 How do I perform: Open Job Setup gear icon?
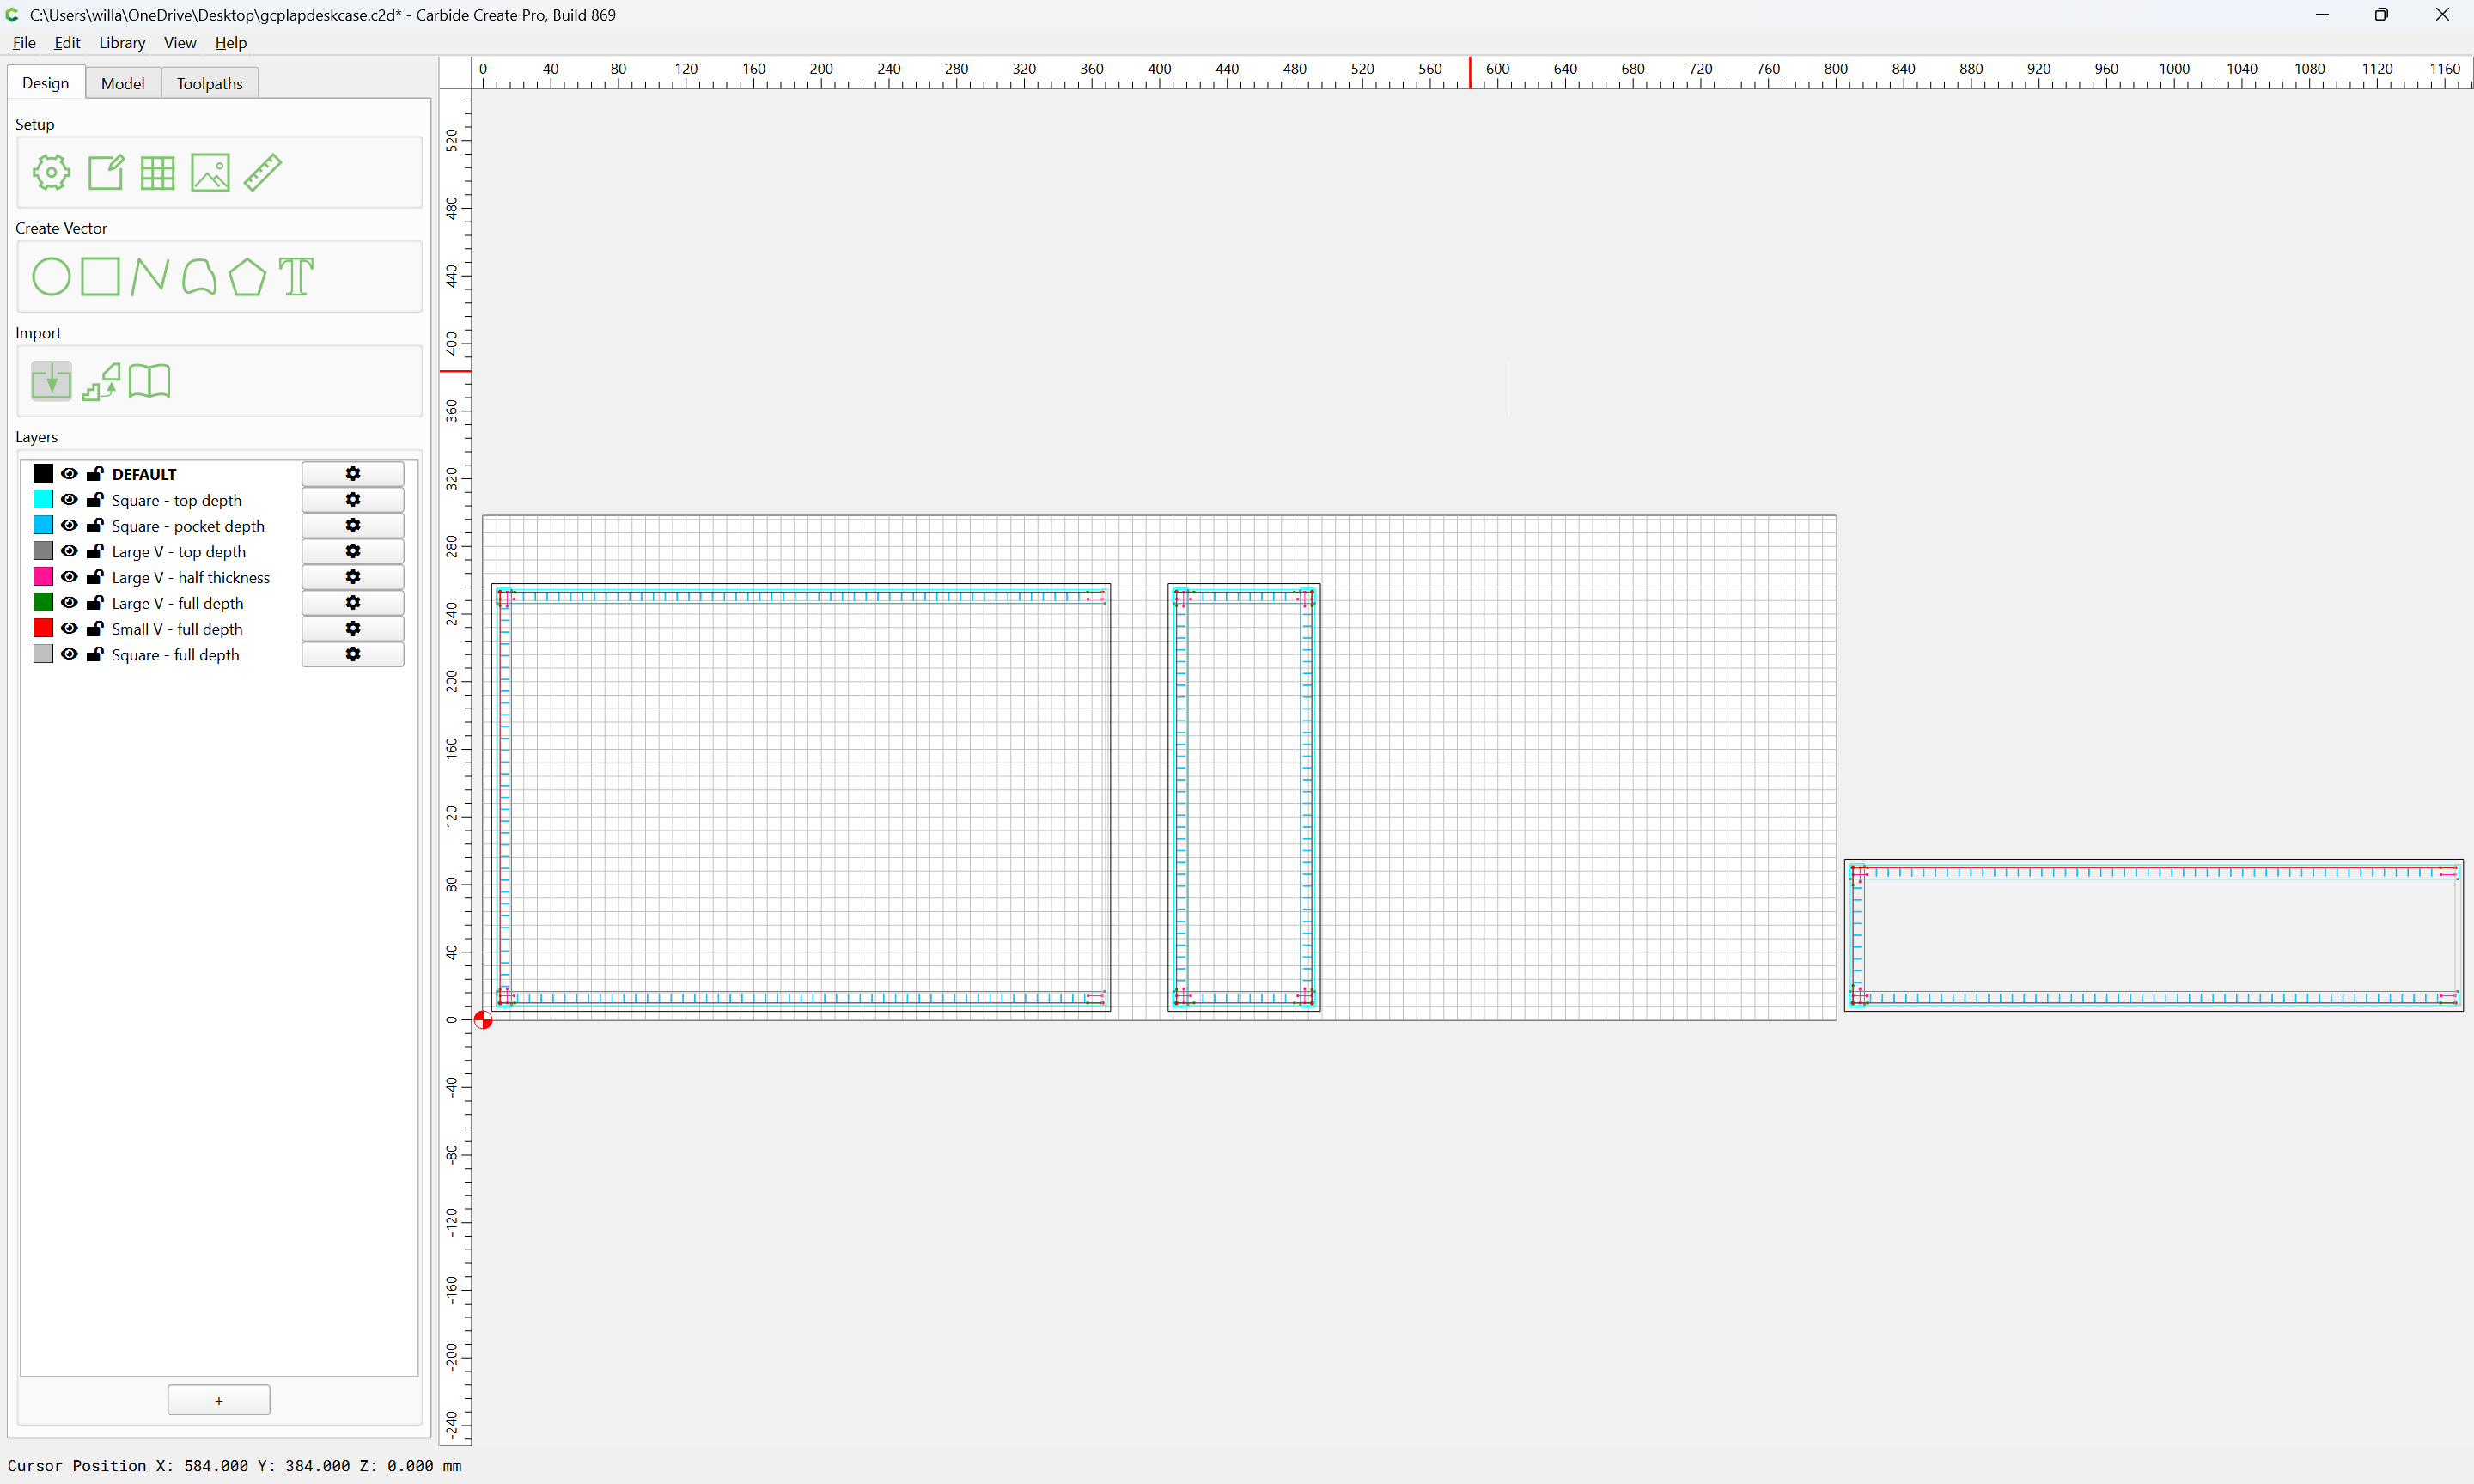point(51,172)
